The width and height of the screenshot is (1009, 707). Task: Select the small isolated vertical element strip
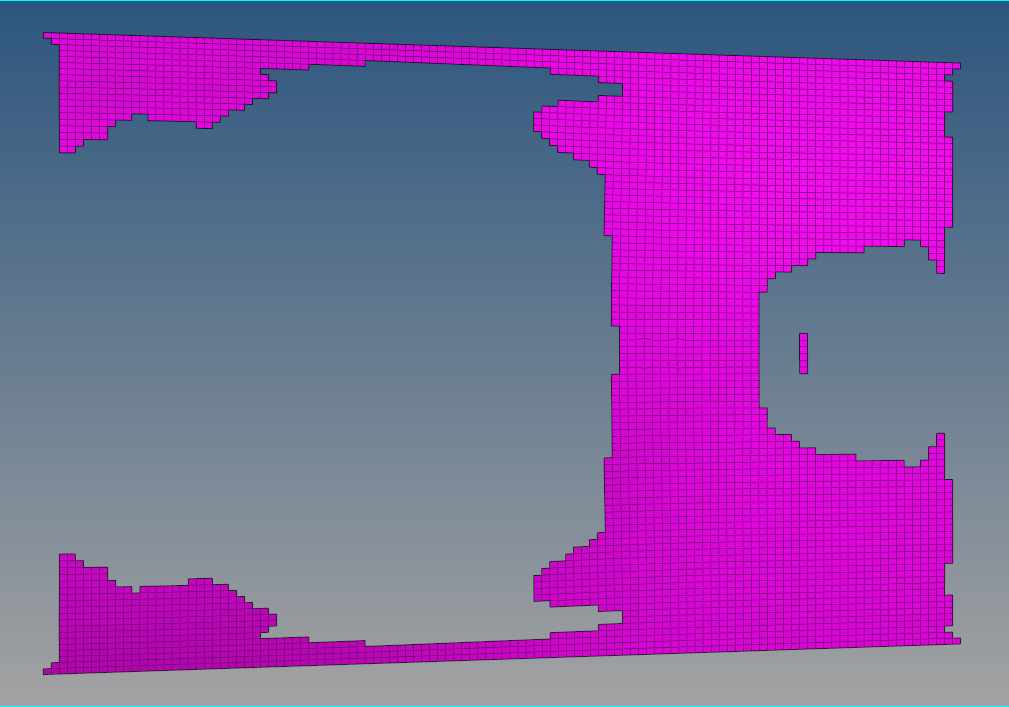click(803, 353)
